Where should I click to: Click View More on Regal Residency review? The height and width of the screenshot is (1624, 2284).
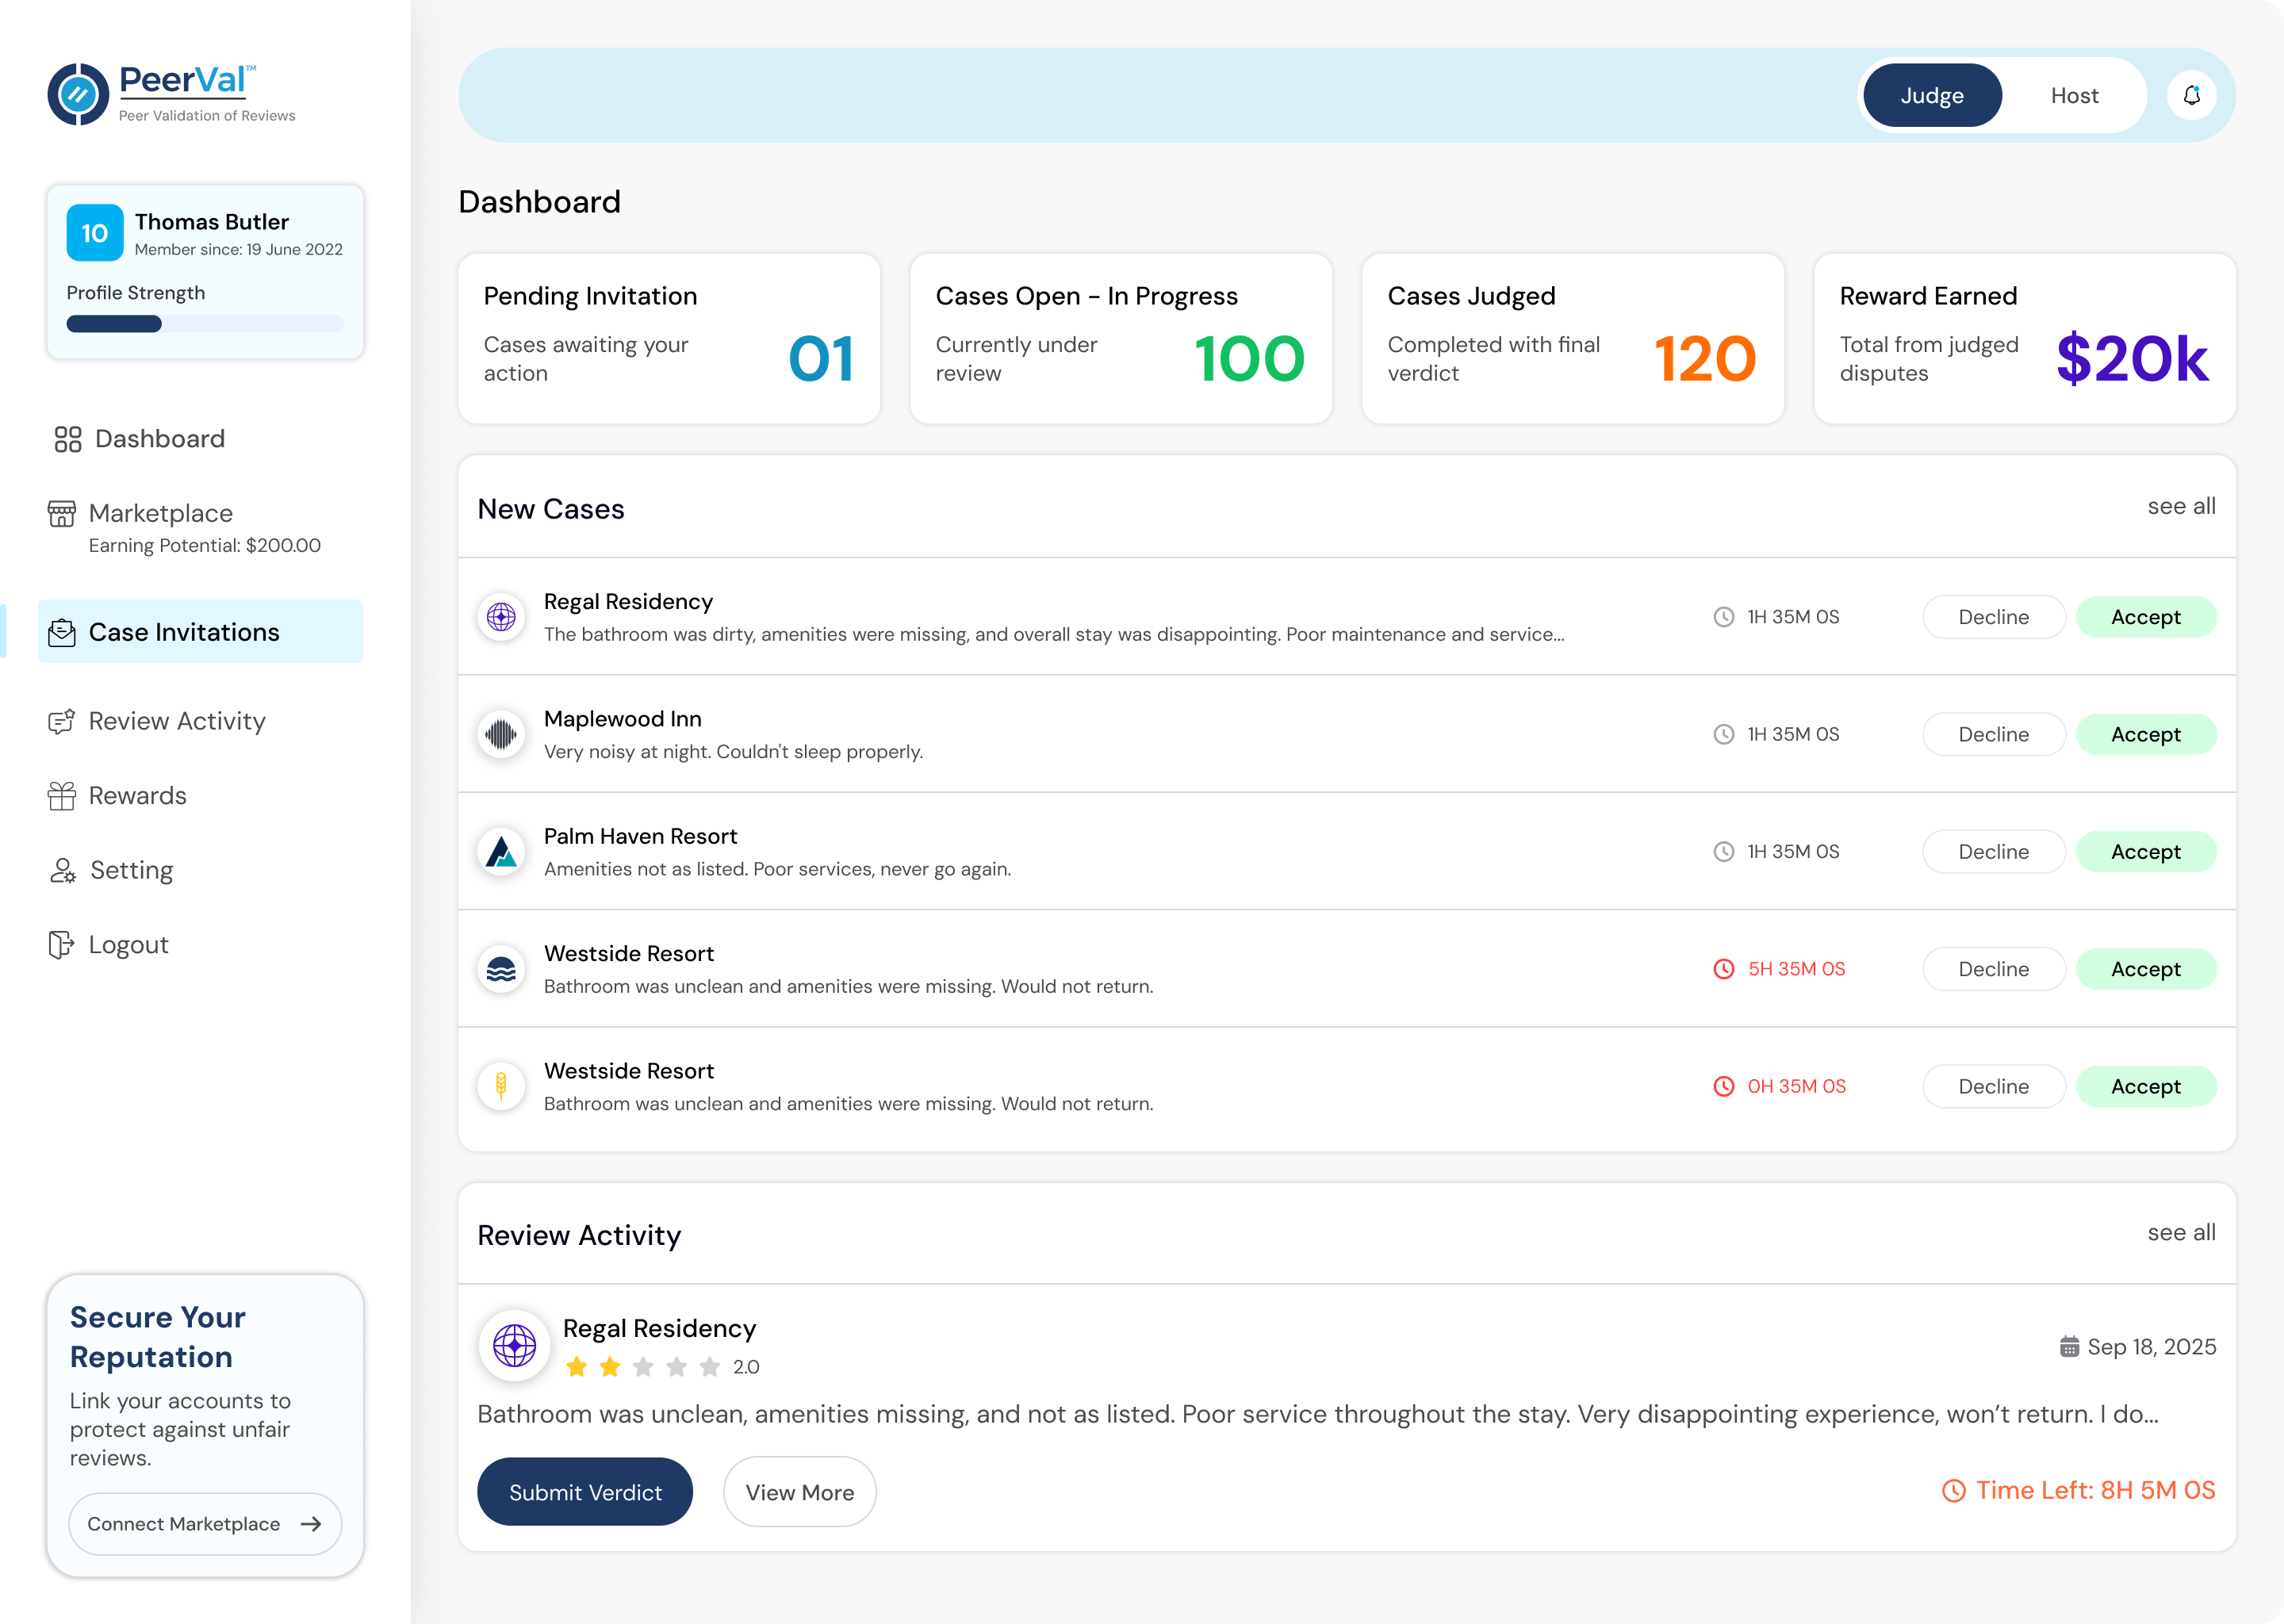[x=799, y=1491]
